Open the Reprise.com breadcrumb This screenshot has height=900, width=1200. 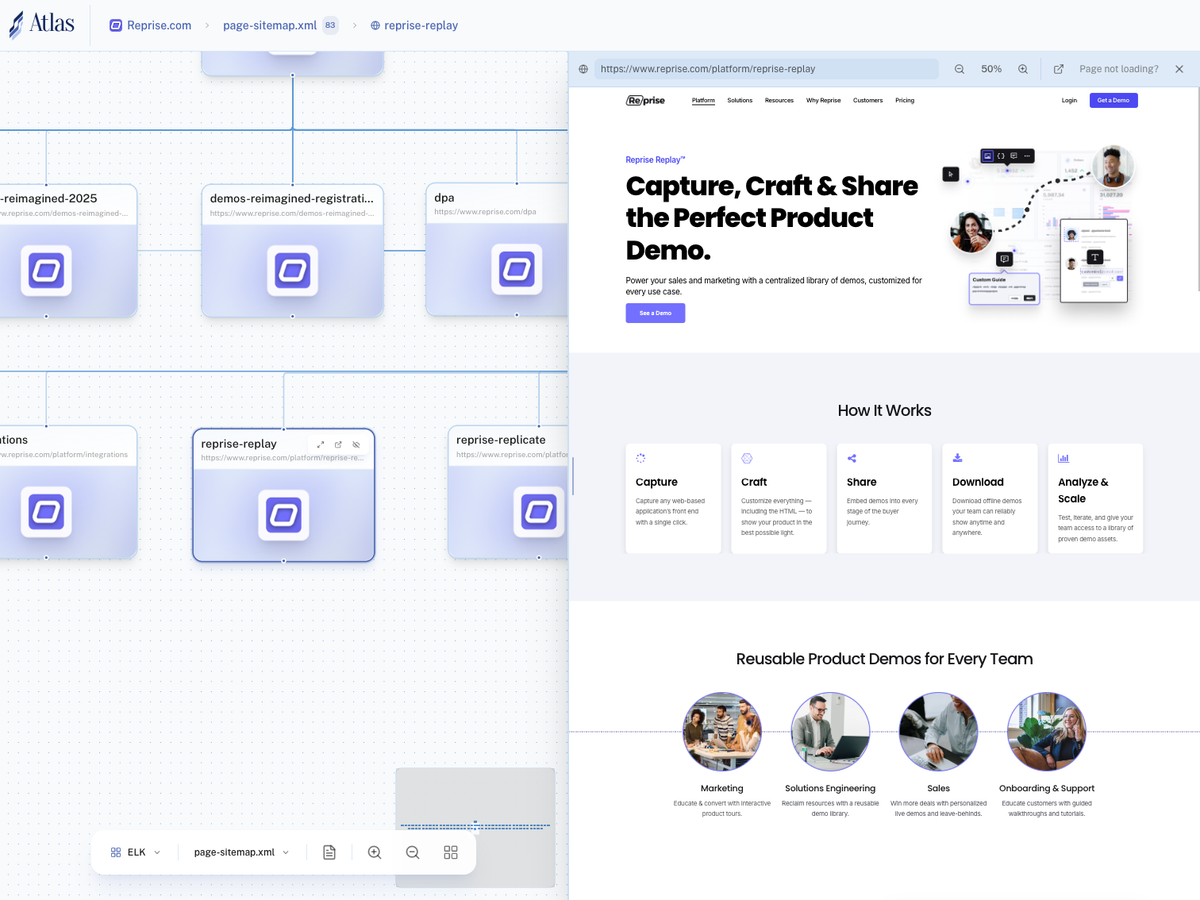[150, 25]
